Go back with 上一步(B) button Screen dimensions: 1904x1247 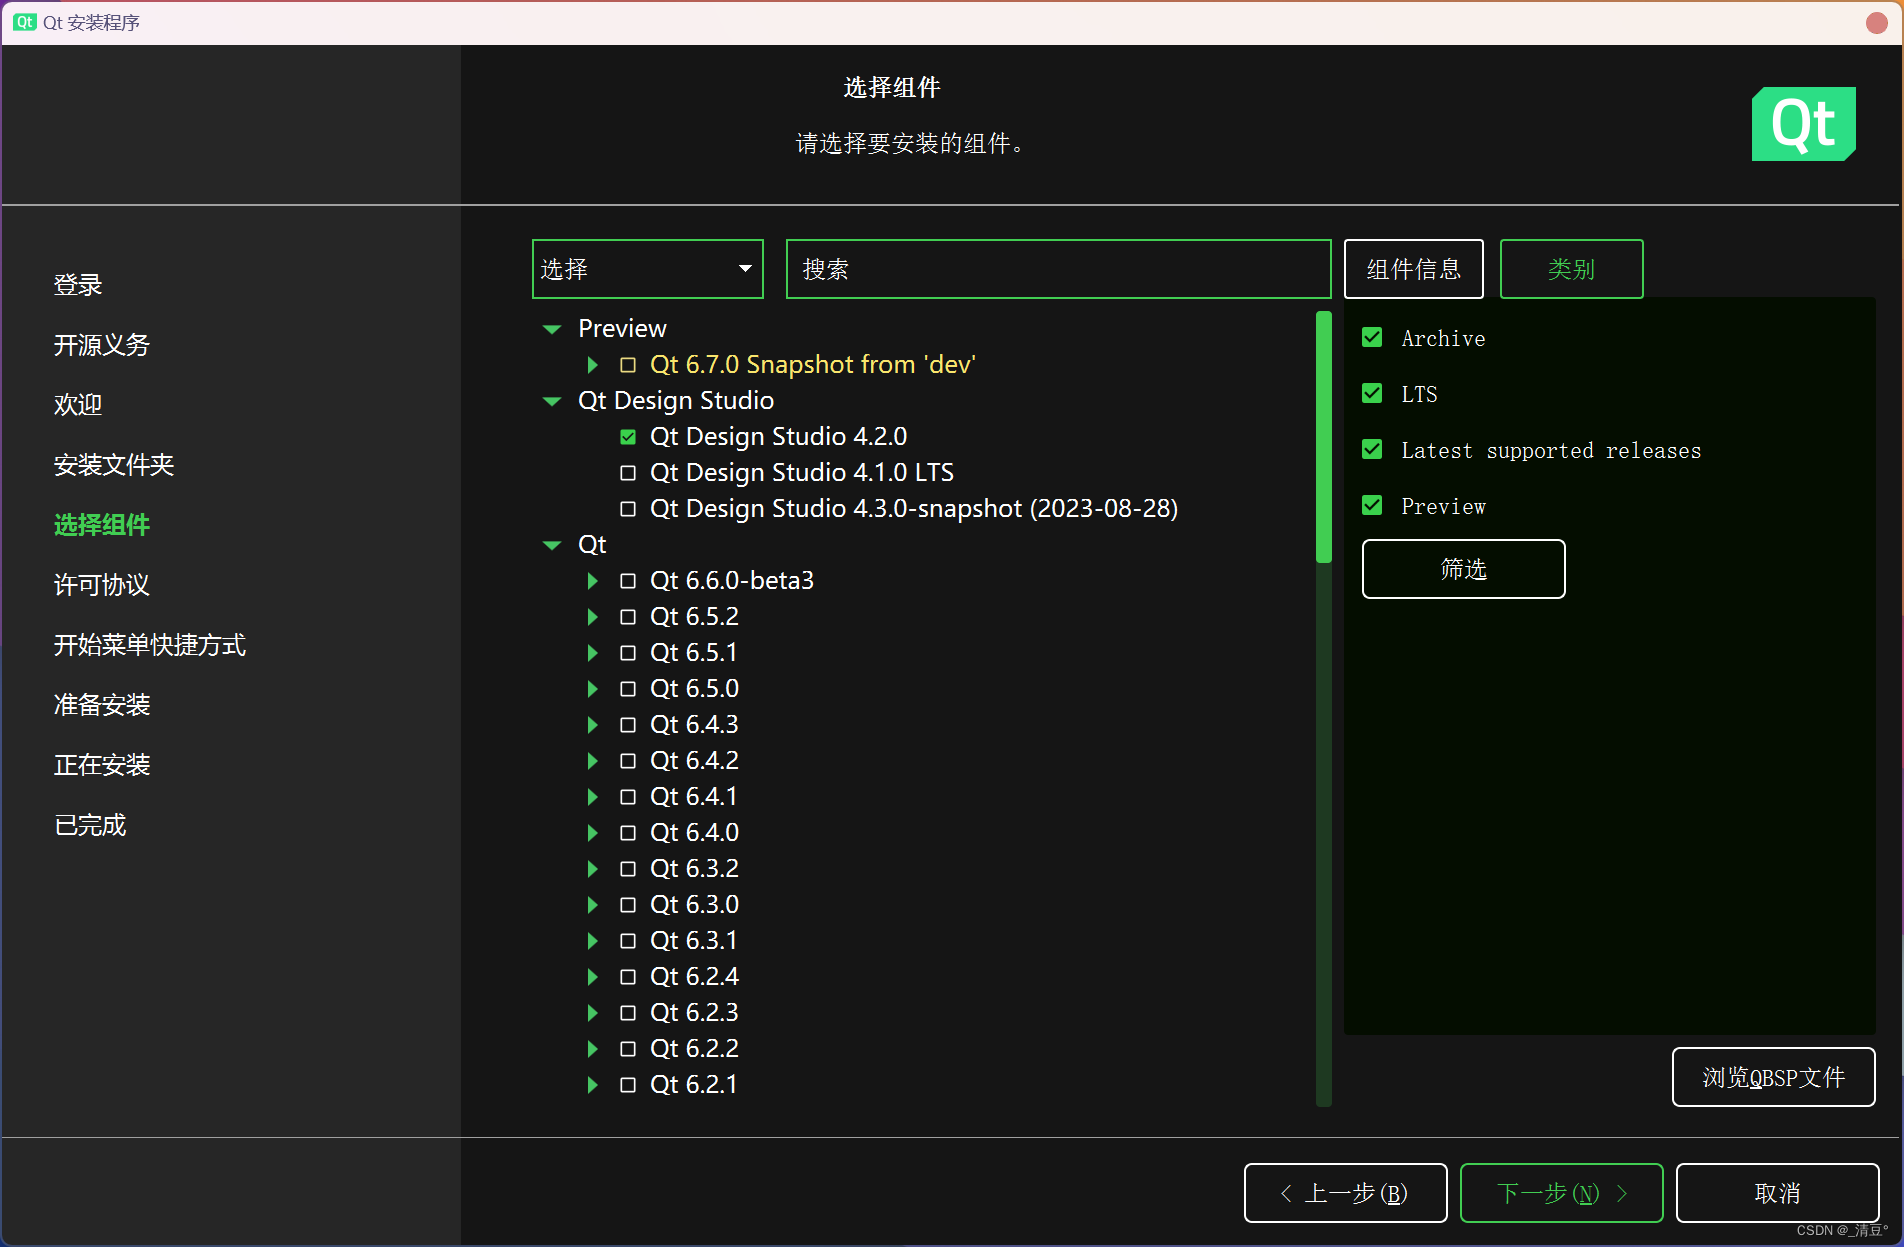(1345, 1193)
